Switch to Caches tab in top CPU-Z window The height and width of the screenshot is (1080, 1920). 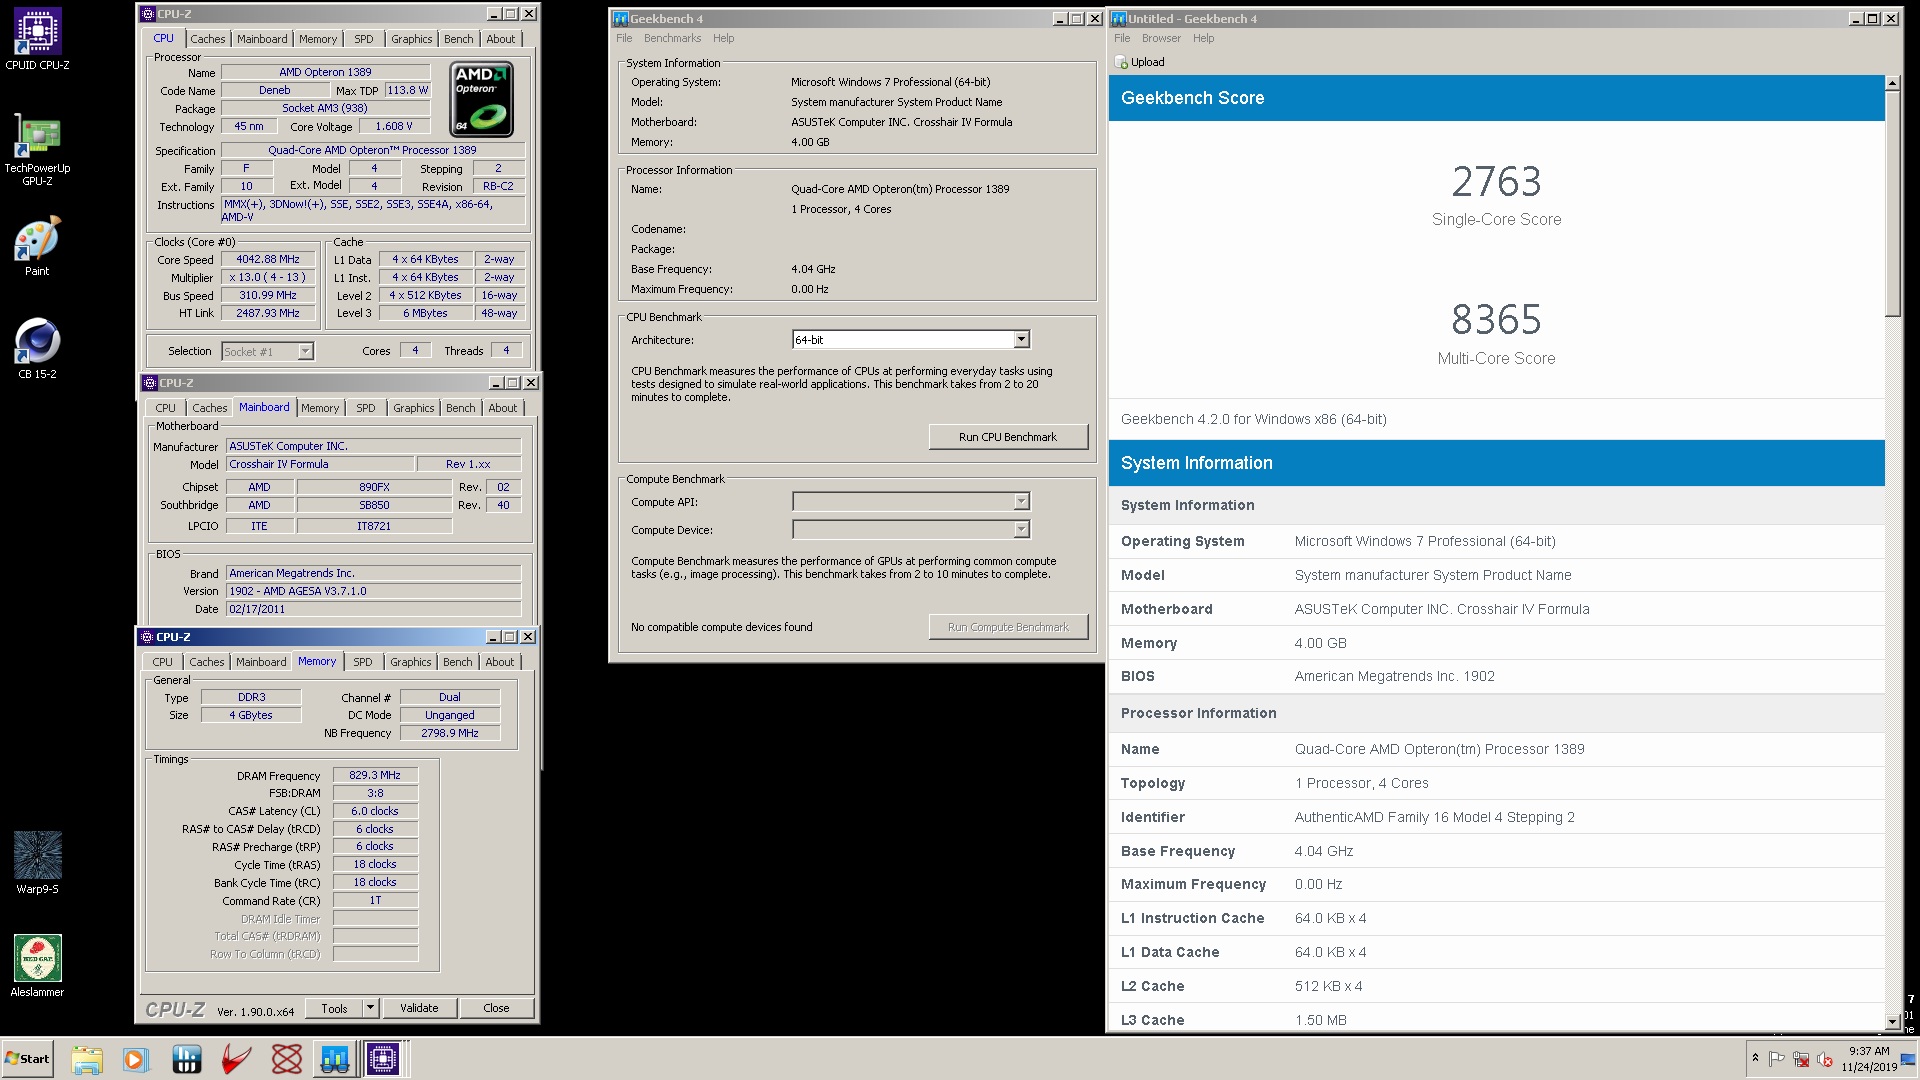(x=208, y=39)
